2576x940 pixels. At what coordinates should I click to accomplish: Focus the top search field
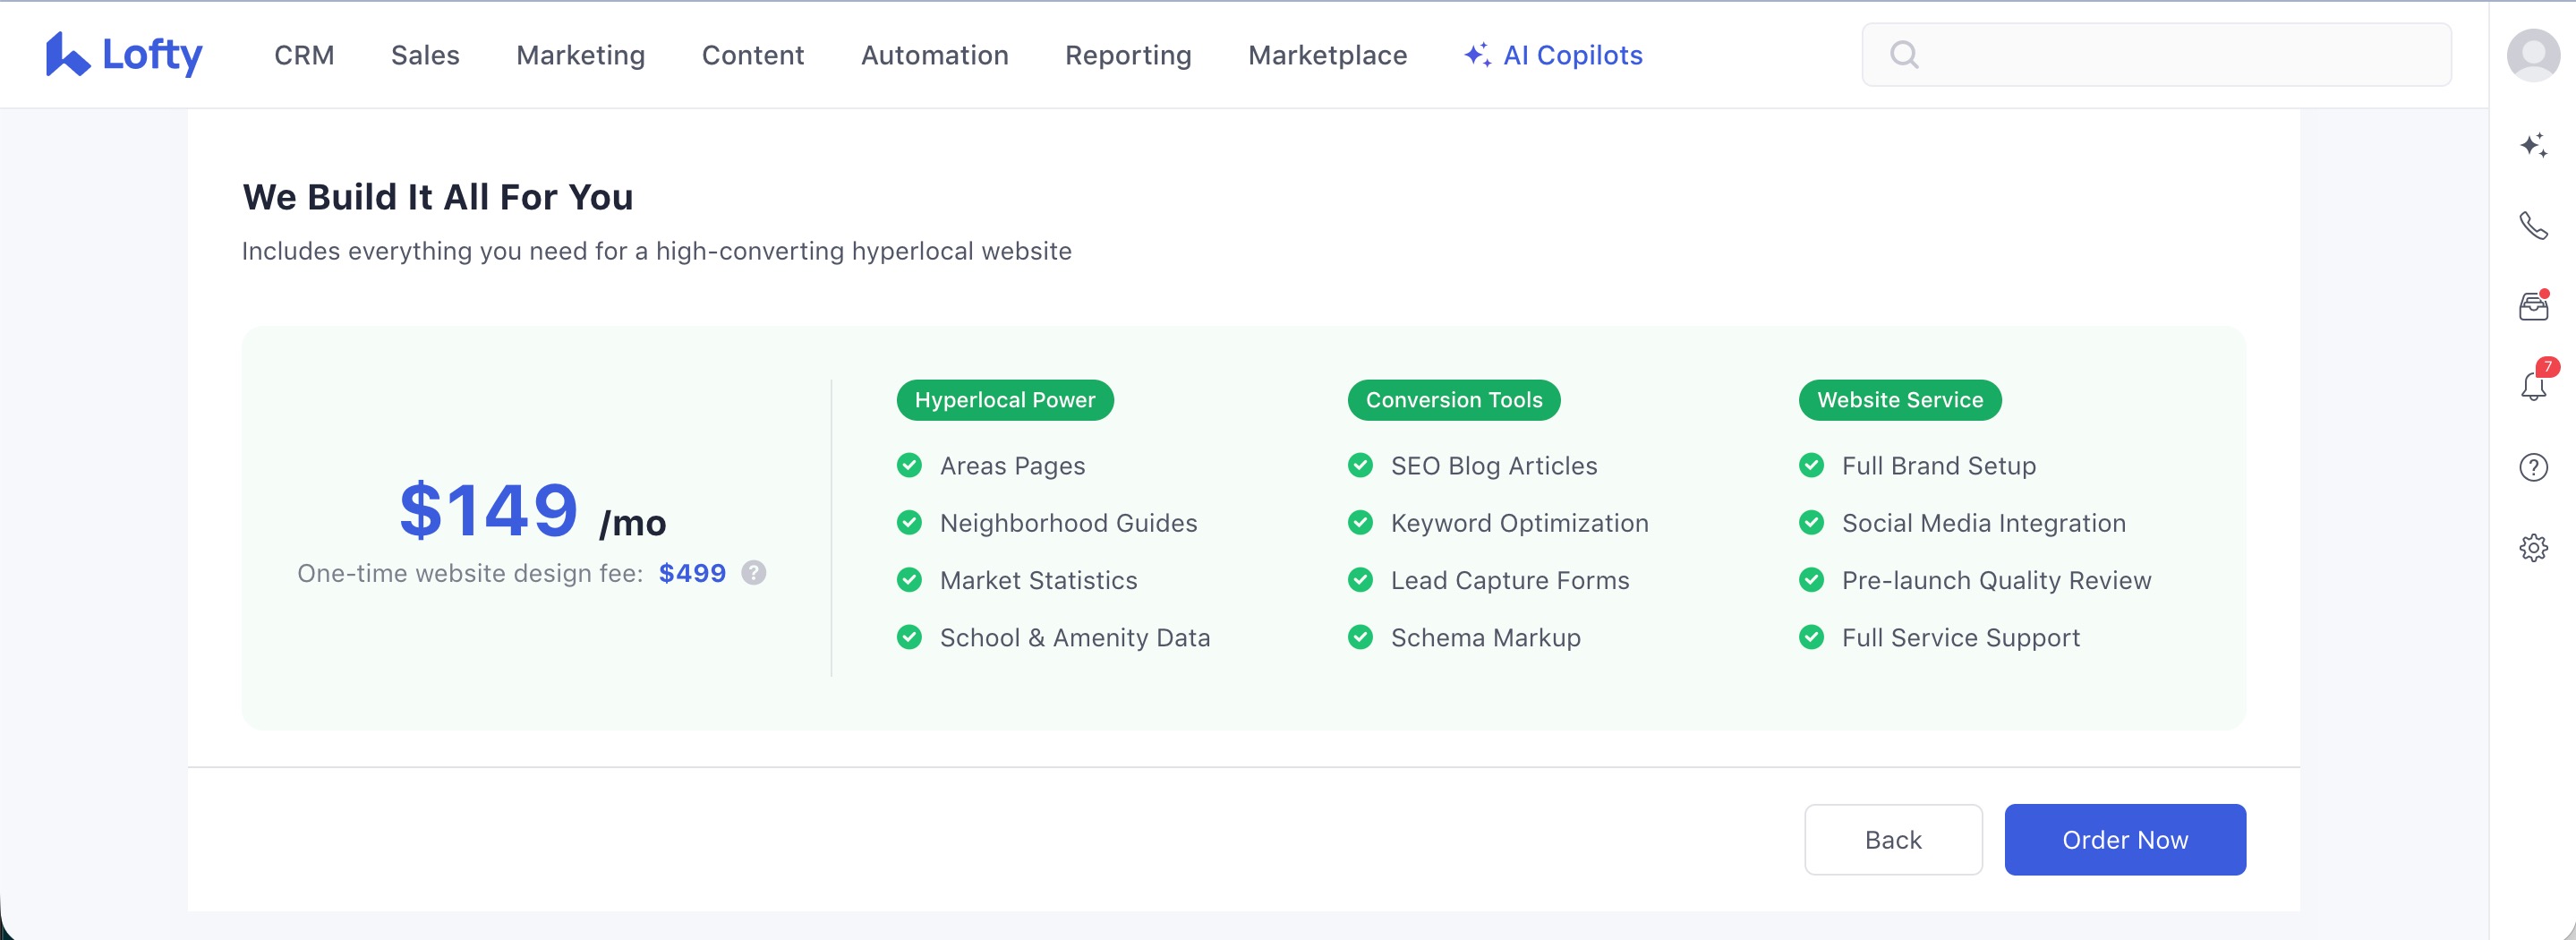(x=2170, y=55)
